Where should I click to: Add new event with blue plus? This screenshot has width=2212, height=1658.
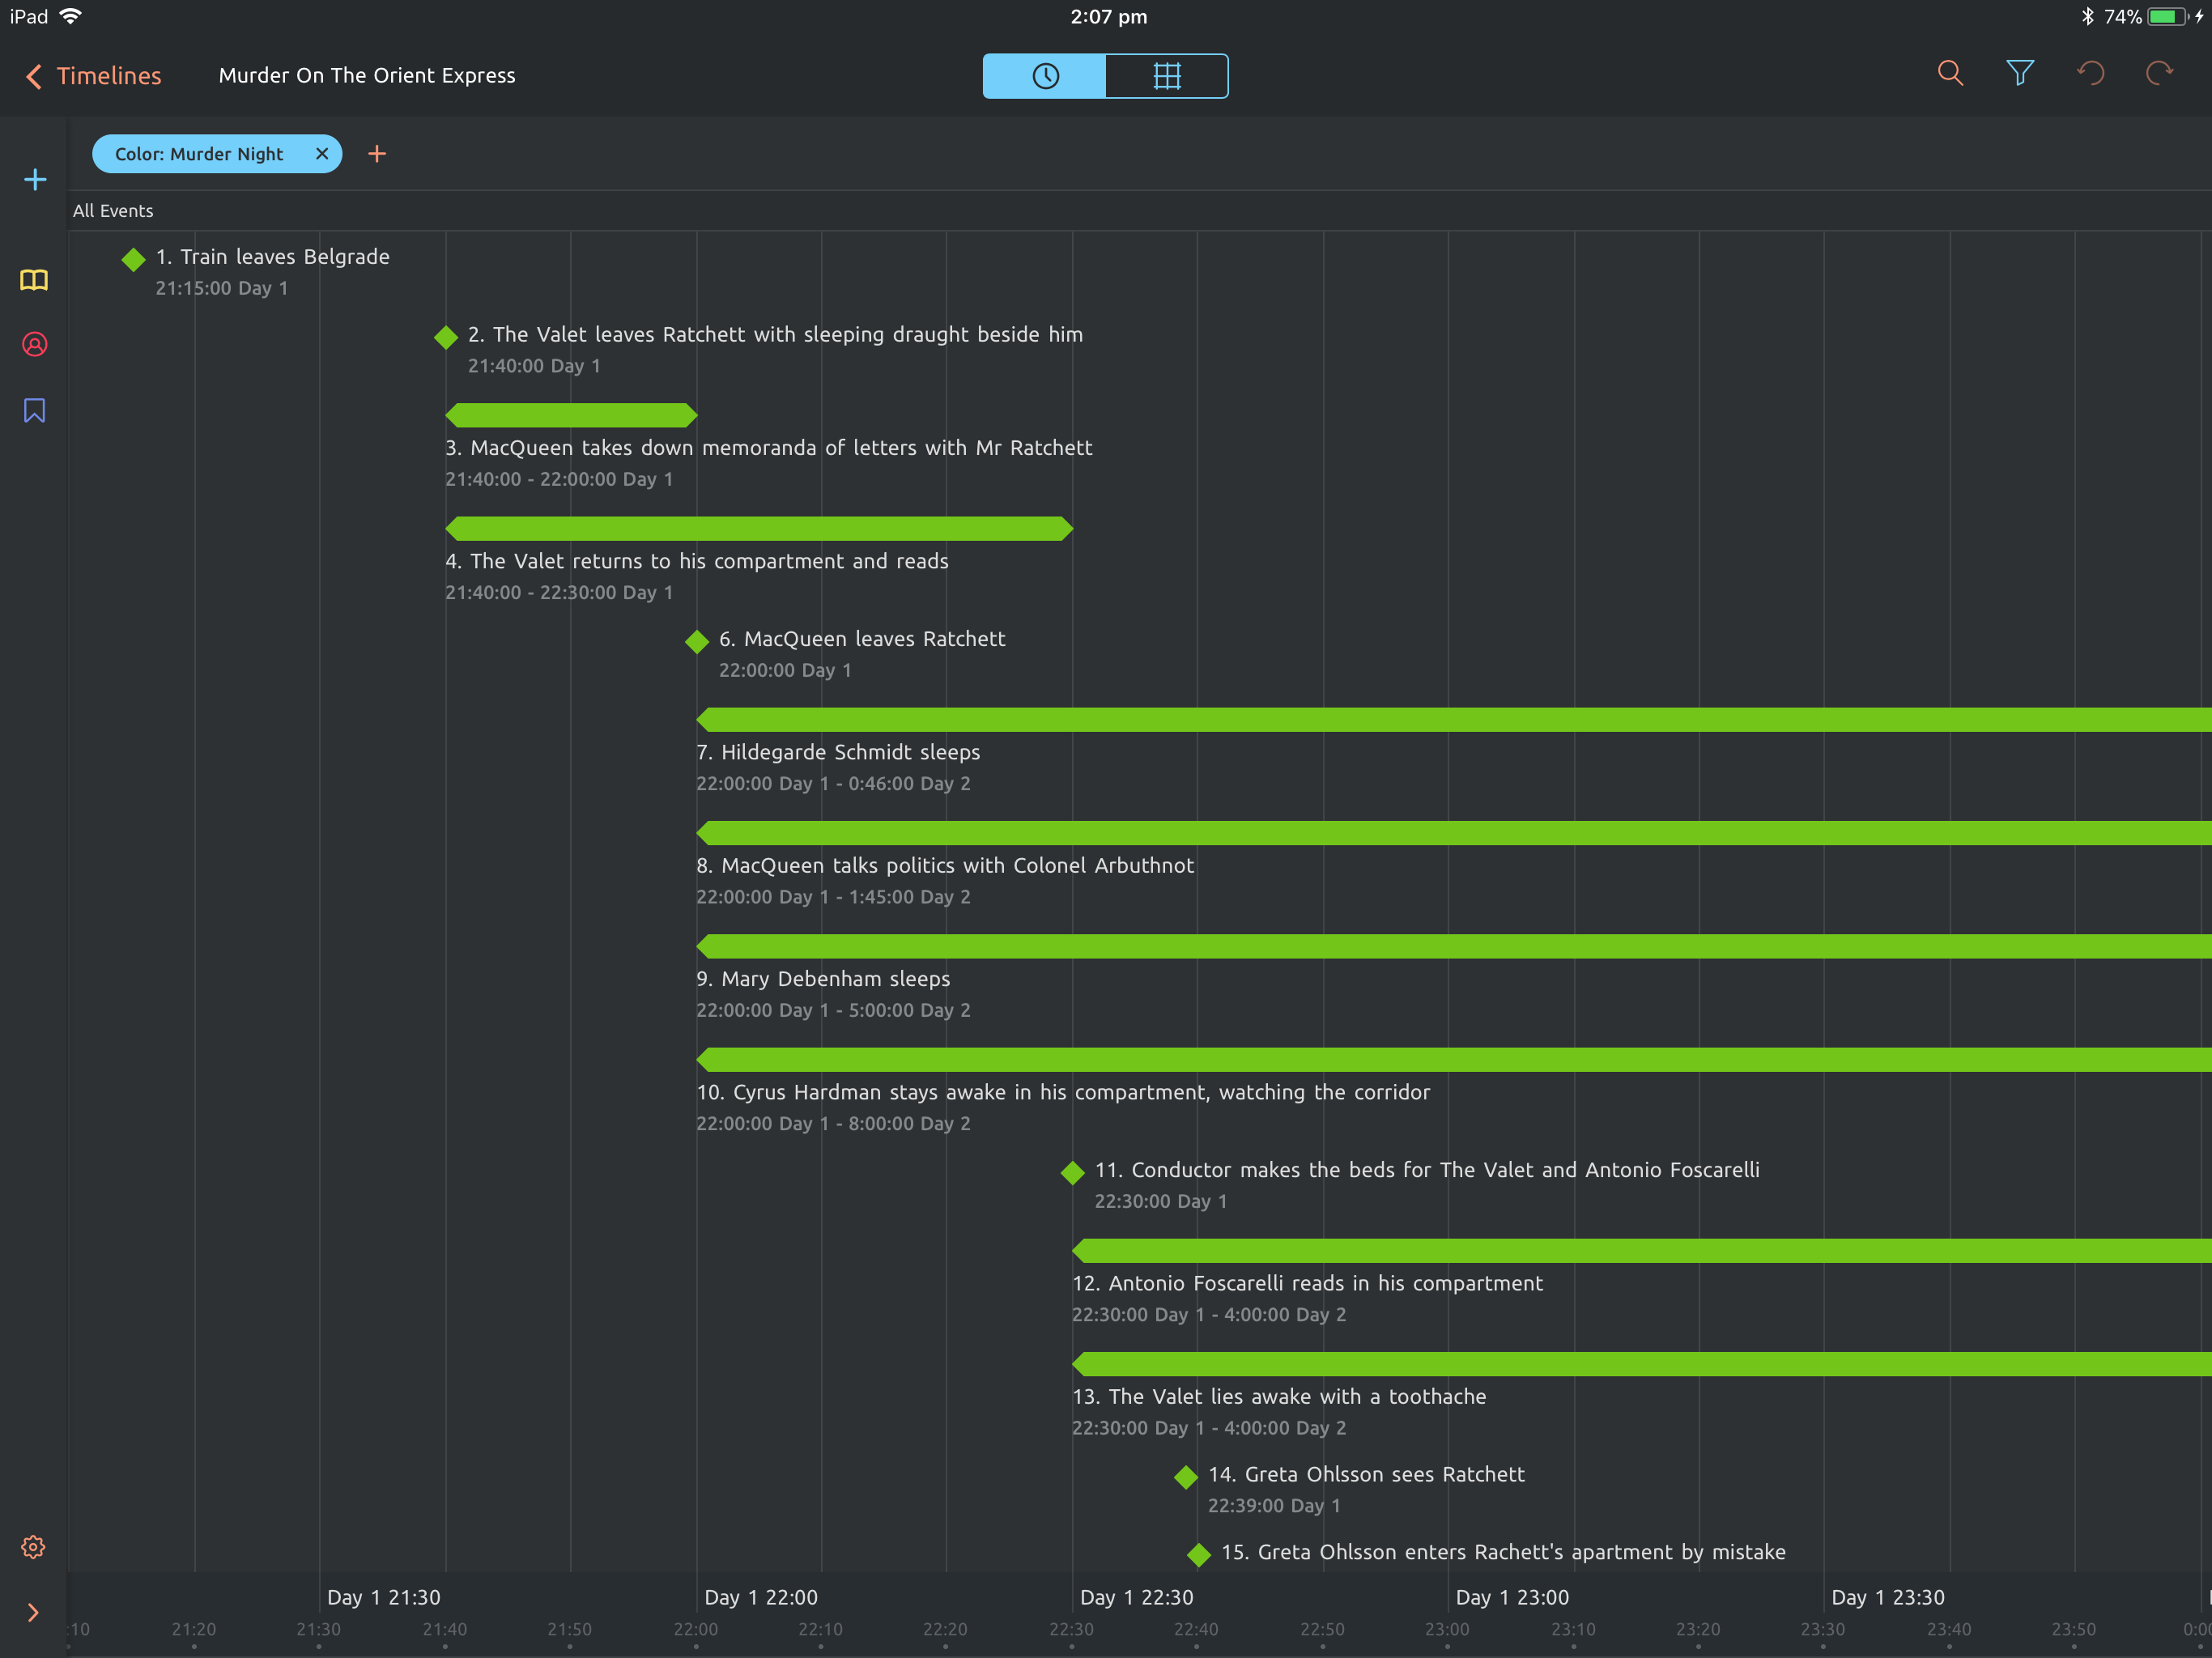pyautogui.click(x=35, y=180)
